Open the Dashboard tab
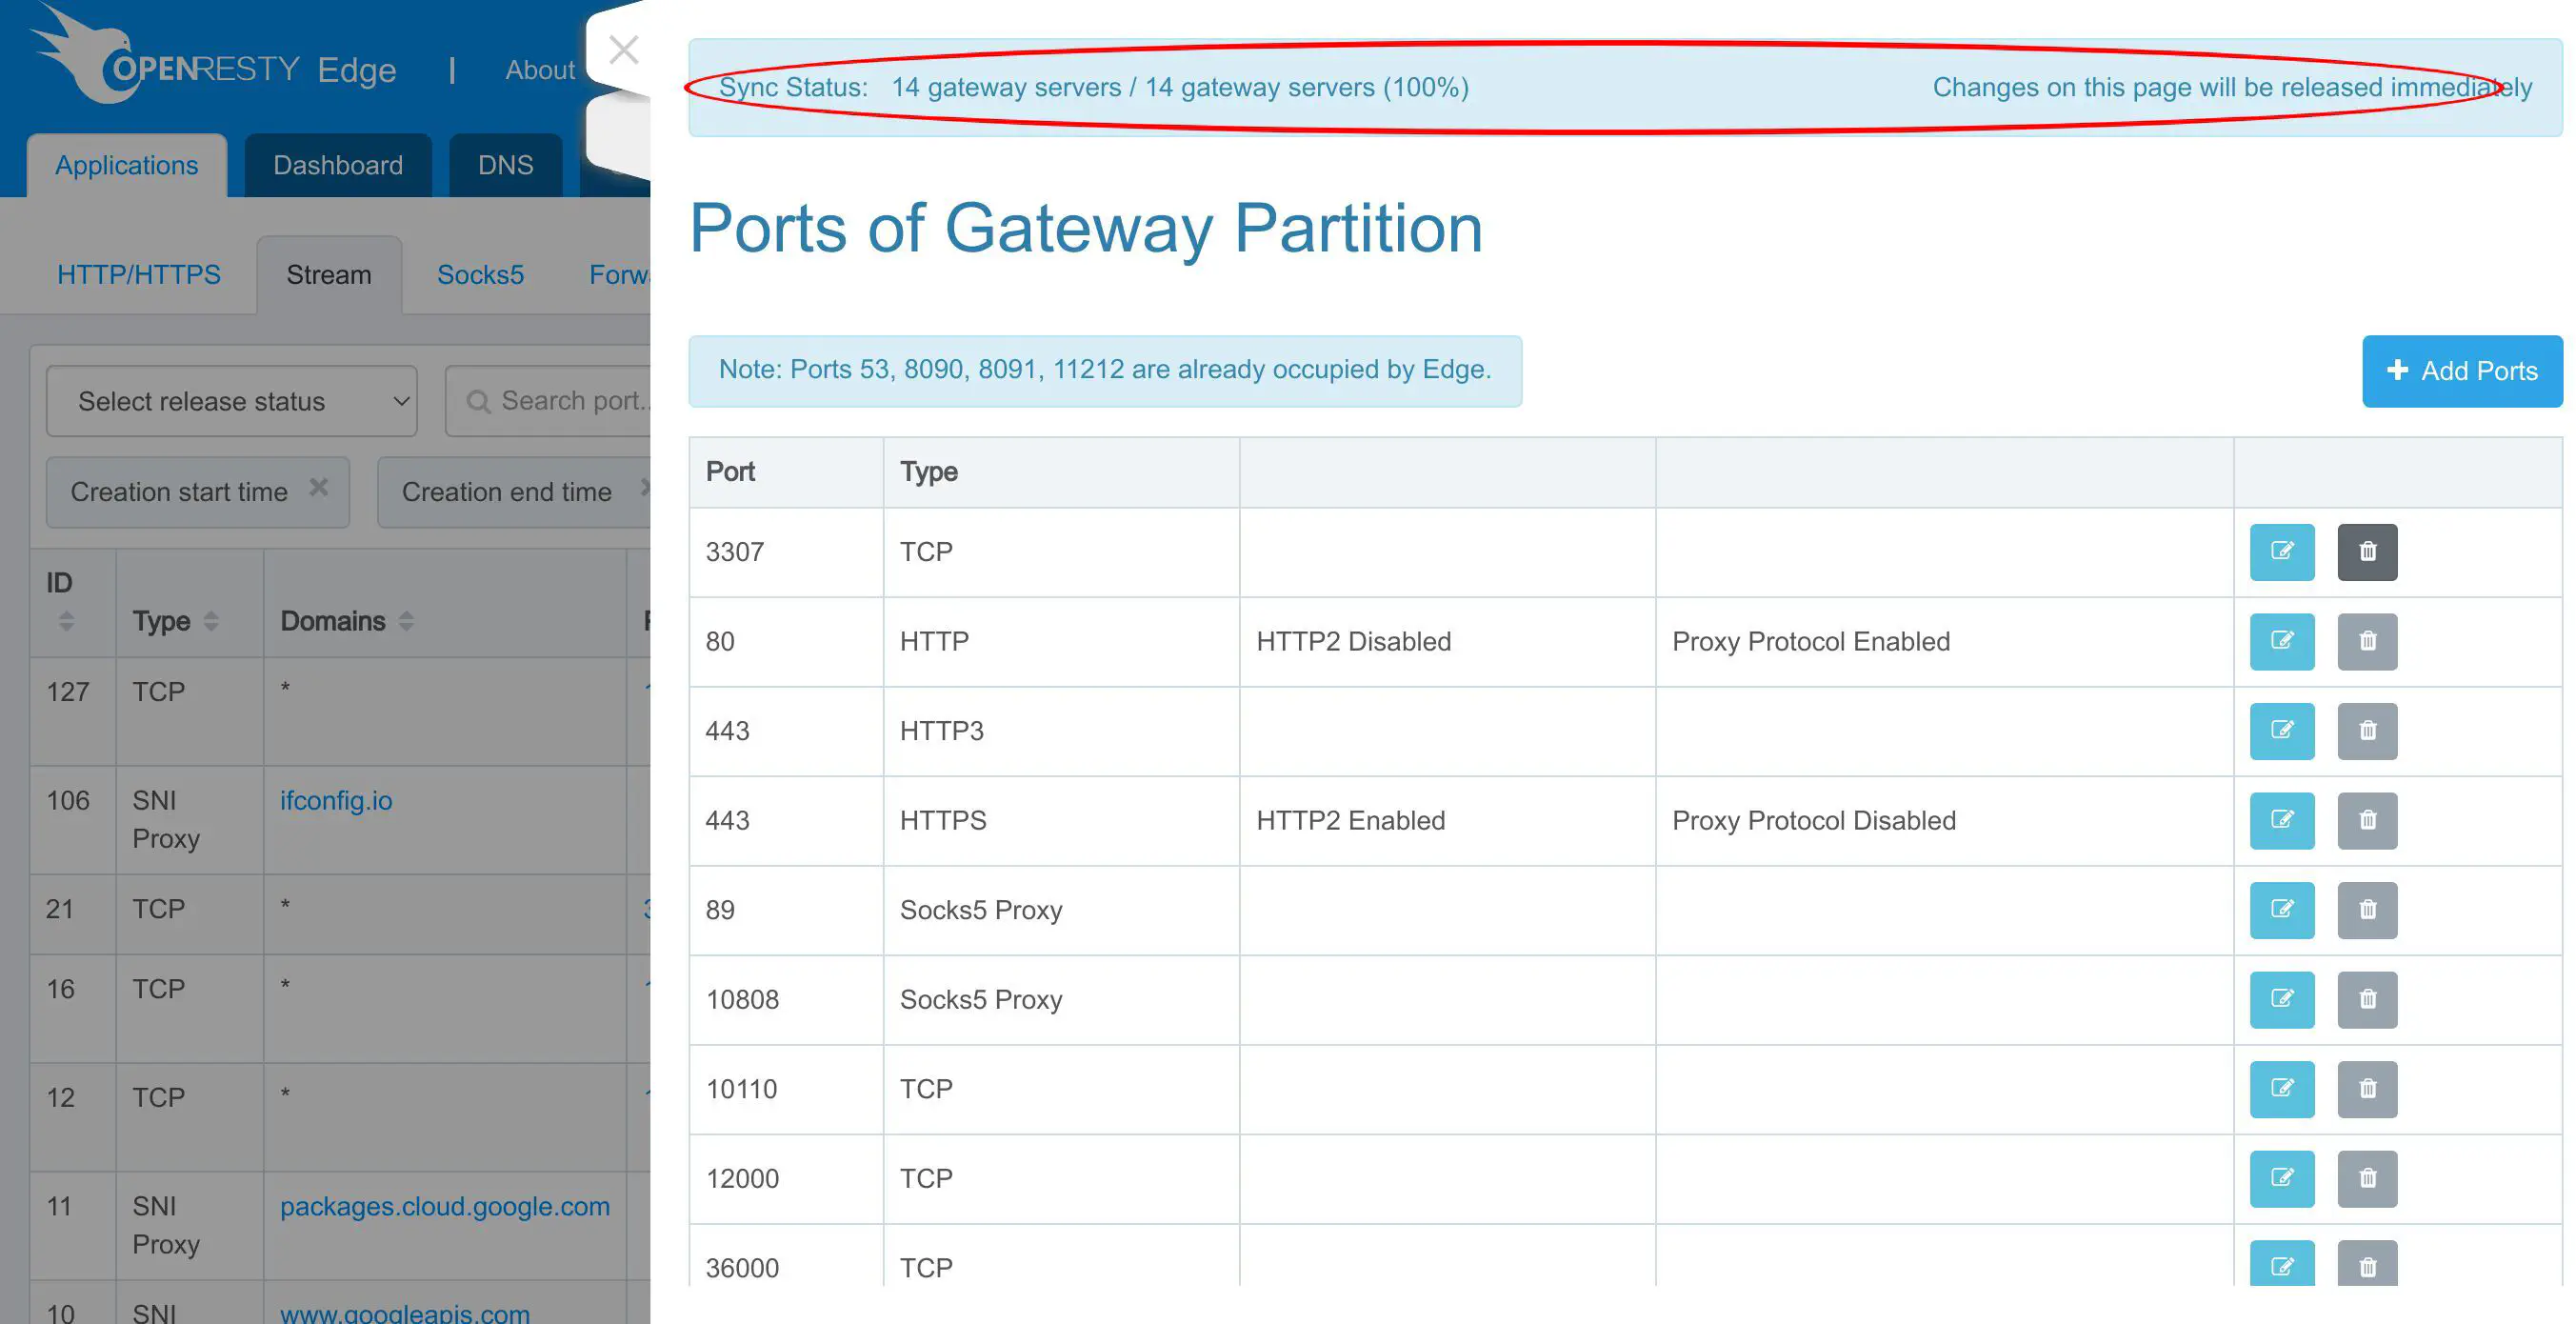Image resolution: width=2576 pixels, height=1324 pixels. pyautogui.click(x=337, y=165)
